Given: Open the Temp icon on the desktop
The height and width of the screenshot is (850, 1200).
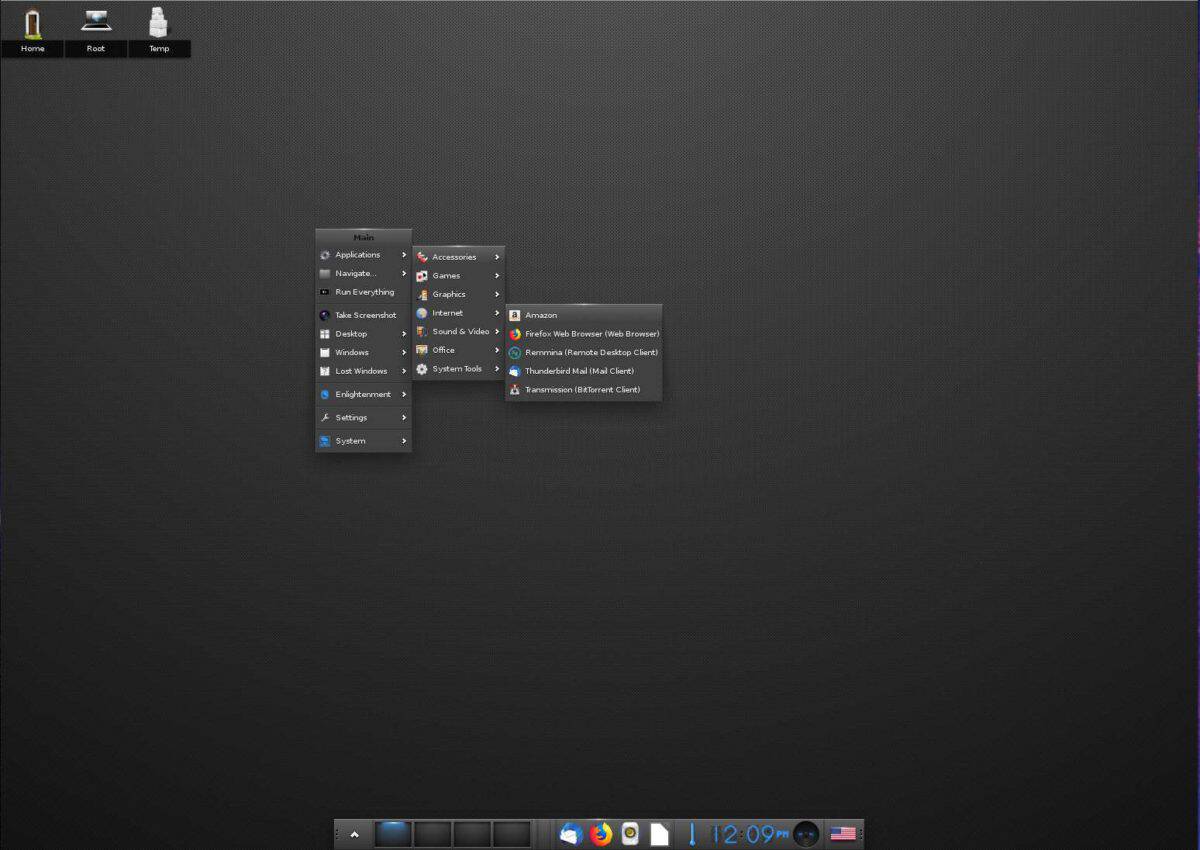Looking at the screenshot, I should coord(158,22).
